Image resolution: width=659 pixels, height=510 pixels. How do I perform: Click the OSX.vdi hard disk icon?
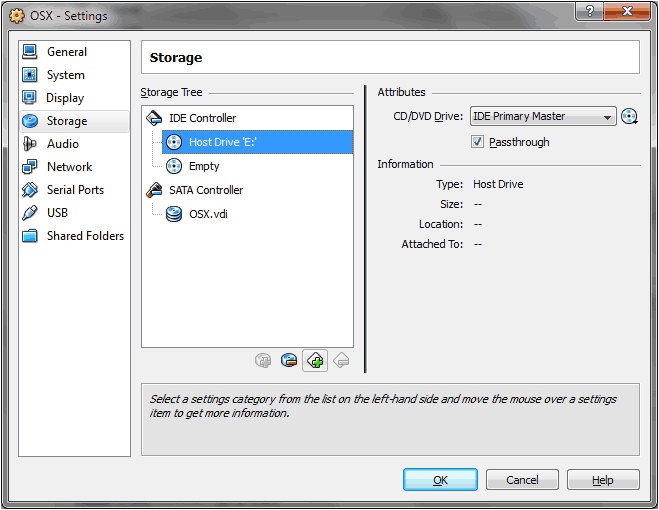pyautogui.click(x=174, y=214)
